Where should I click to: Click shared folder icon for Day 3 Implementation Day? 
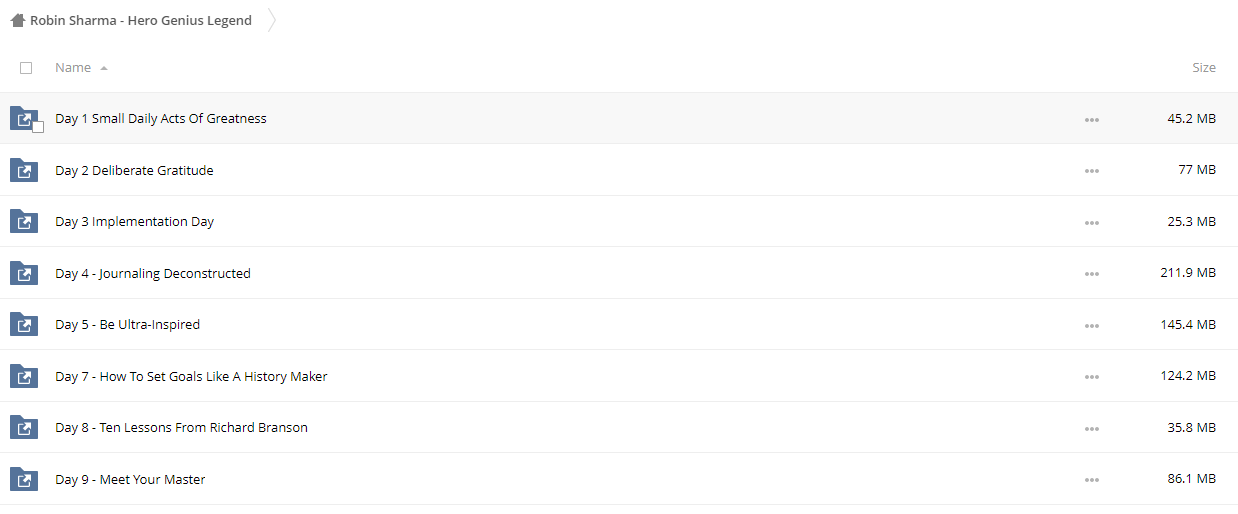[23, 221]
